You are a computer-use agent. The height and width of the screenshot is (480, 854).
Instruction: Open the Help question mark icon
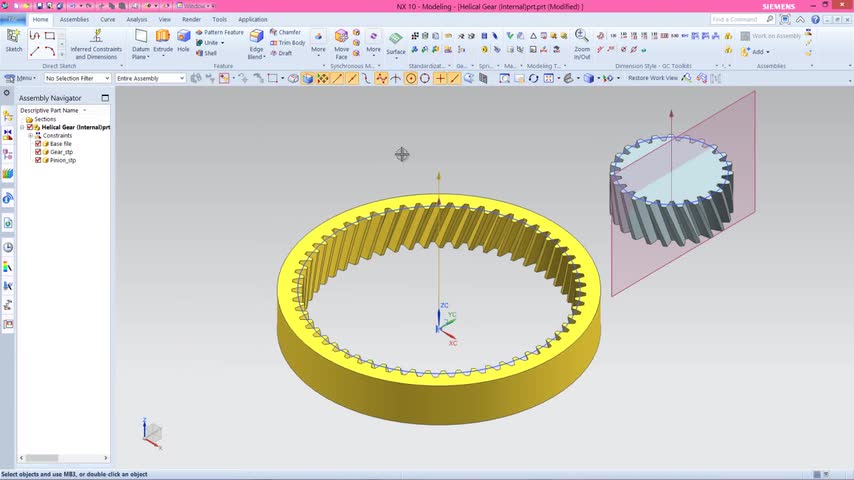815,19
